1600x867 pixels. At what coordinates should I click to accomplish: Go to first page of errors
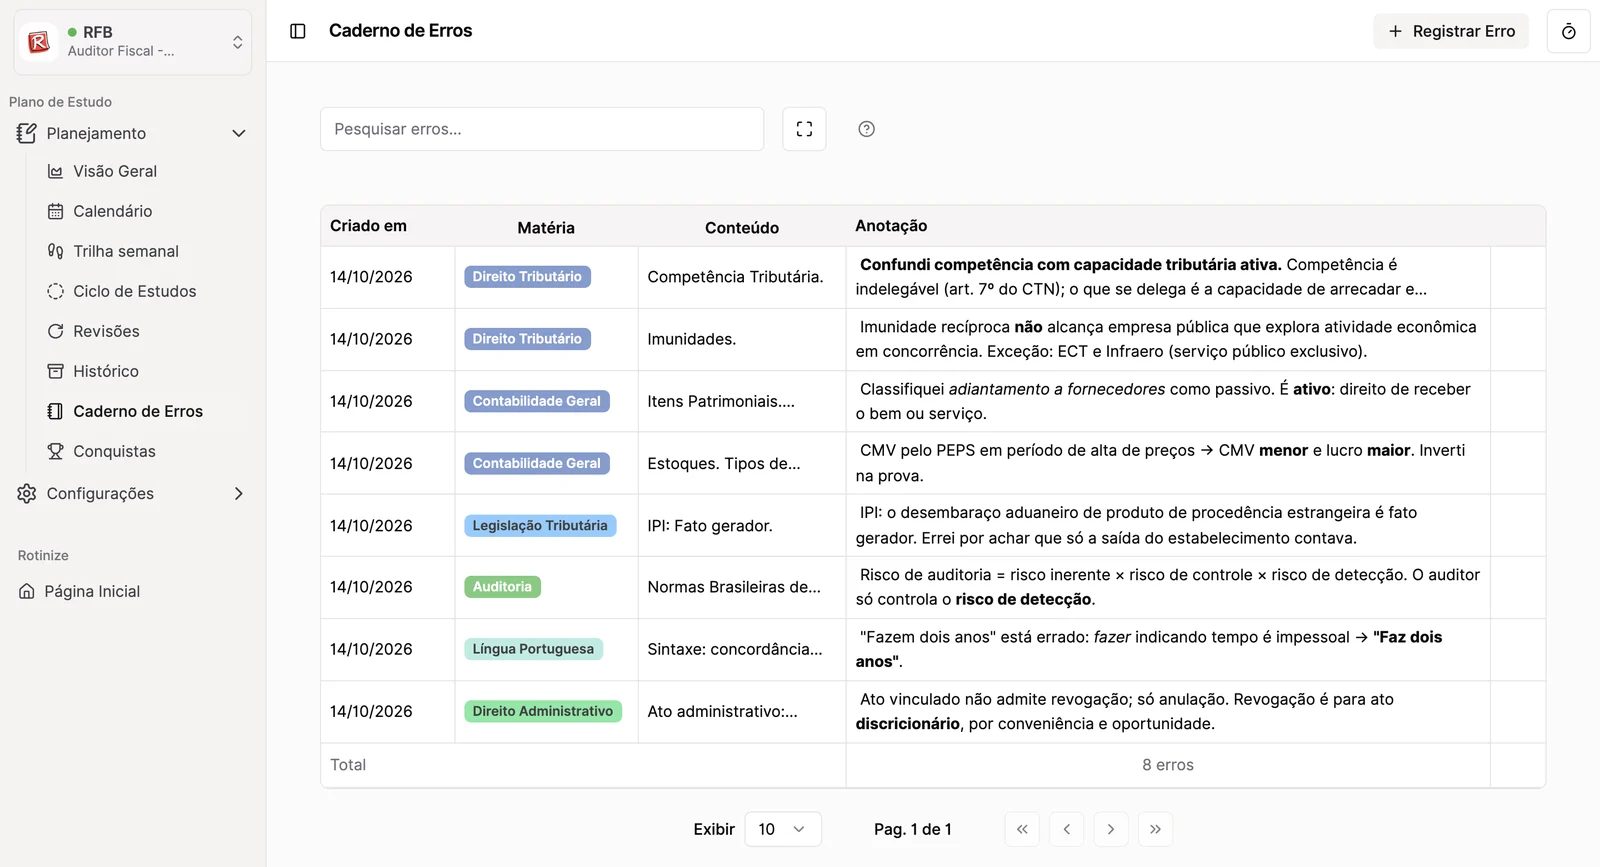pyautogui.click(x=1022, y=829)
